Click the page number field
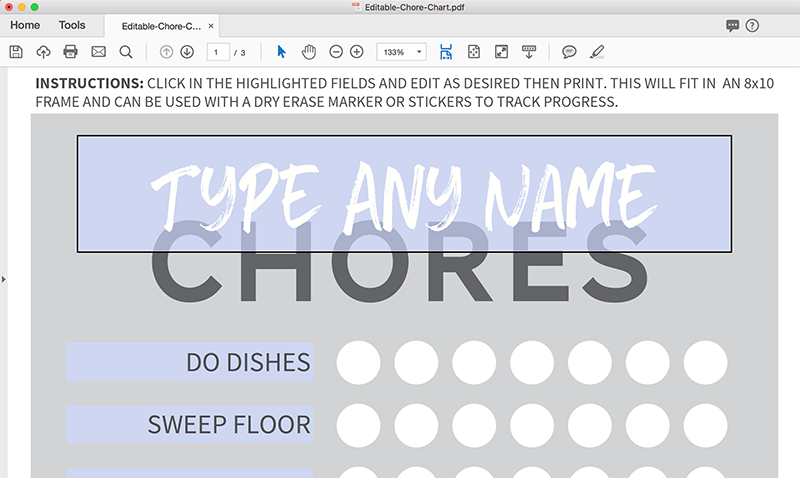 218,52
